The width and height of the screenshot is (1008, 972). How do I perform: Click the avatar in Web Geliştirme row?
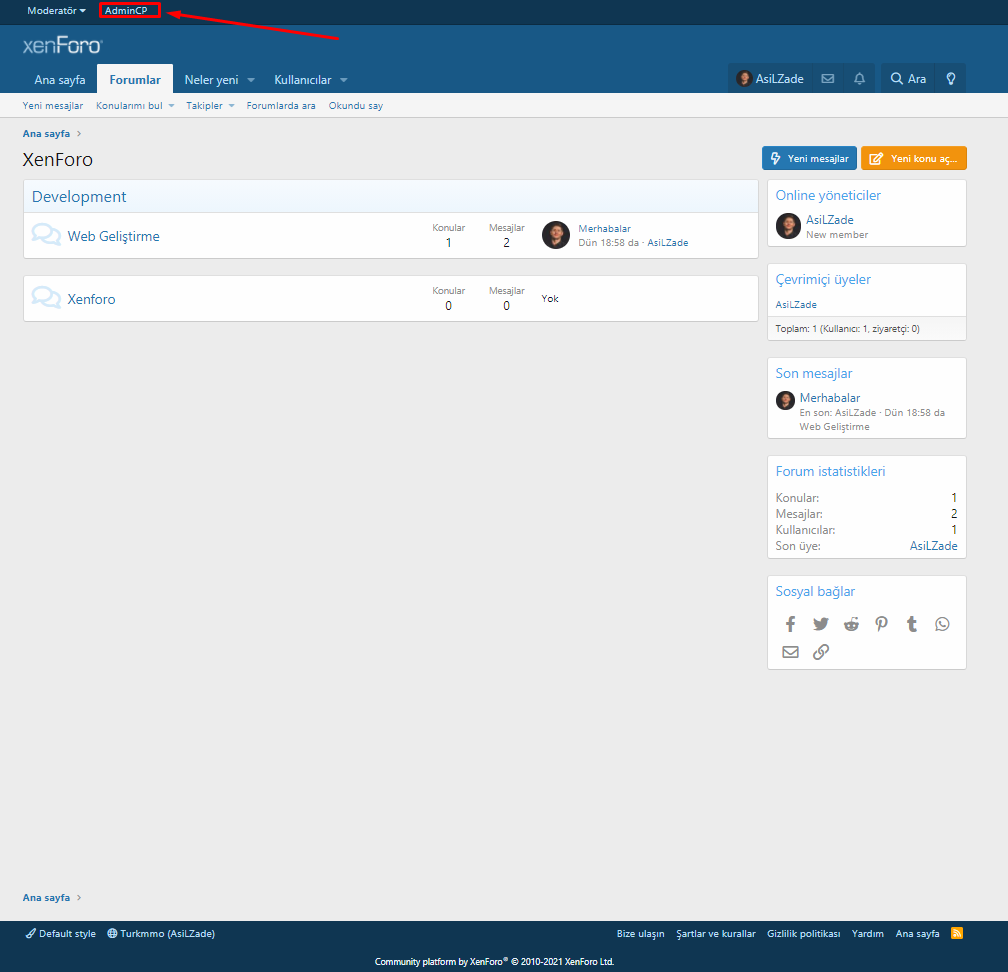coord(556,235)
